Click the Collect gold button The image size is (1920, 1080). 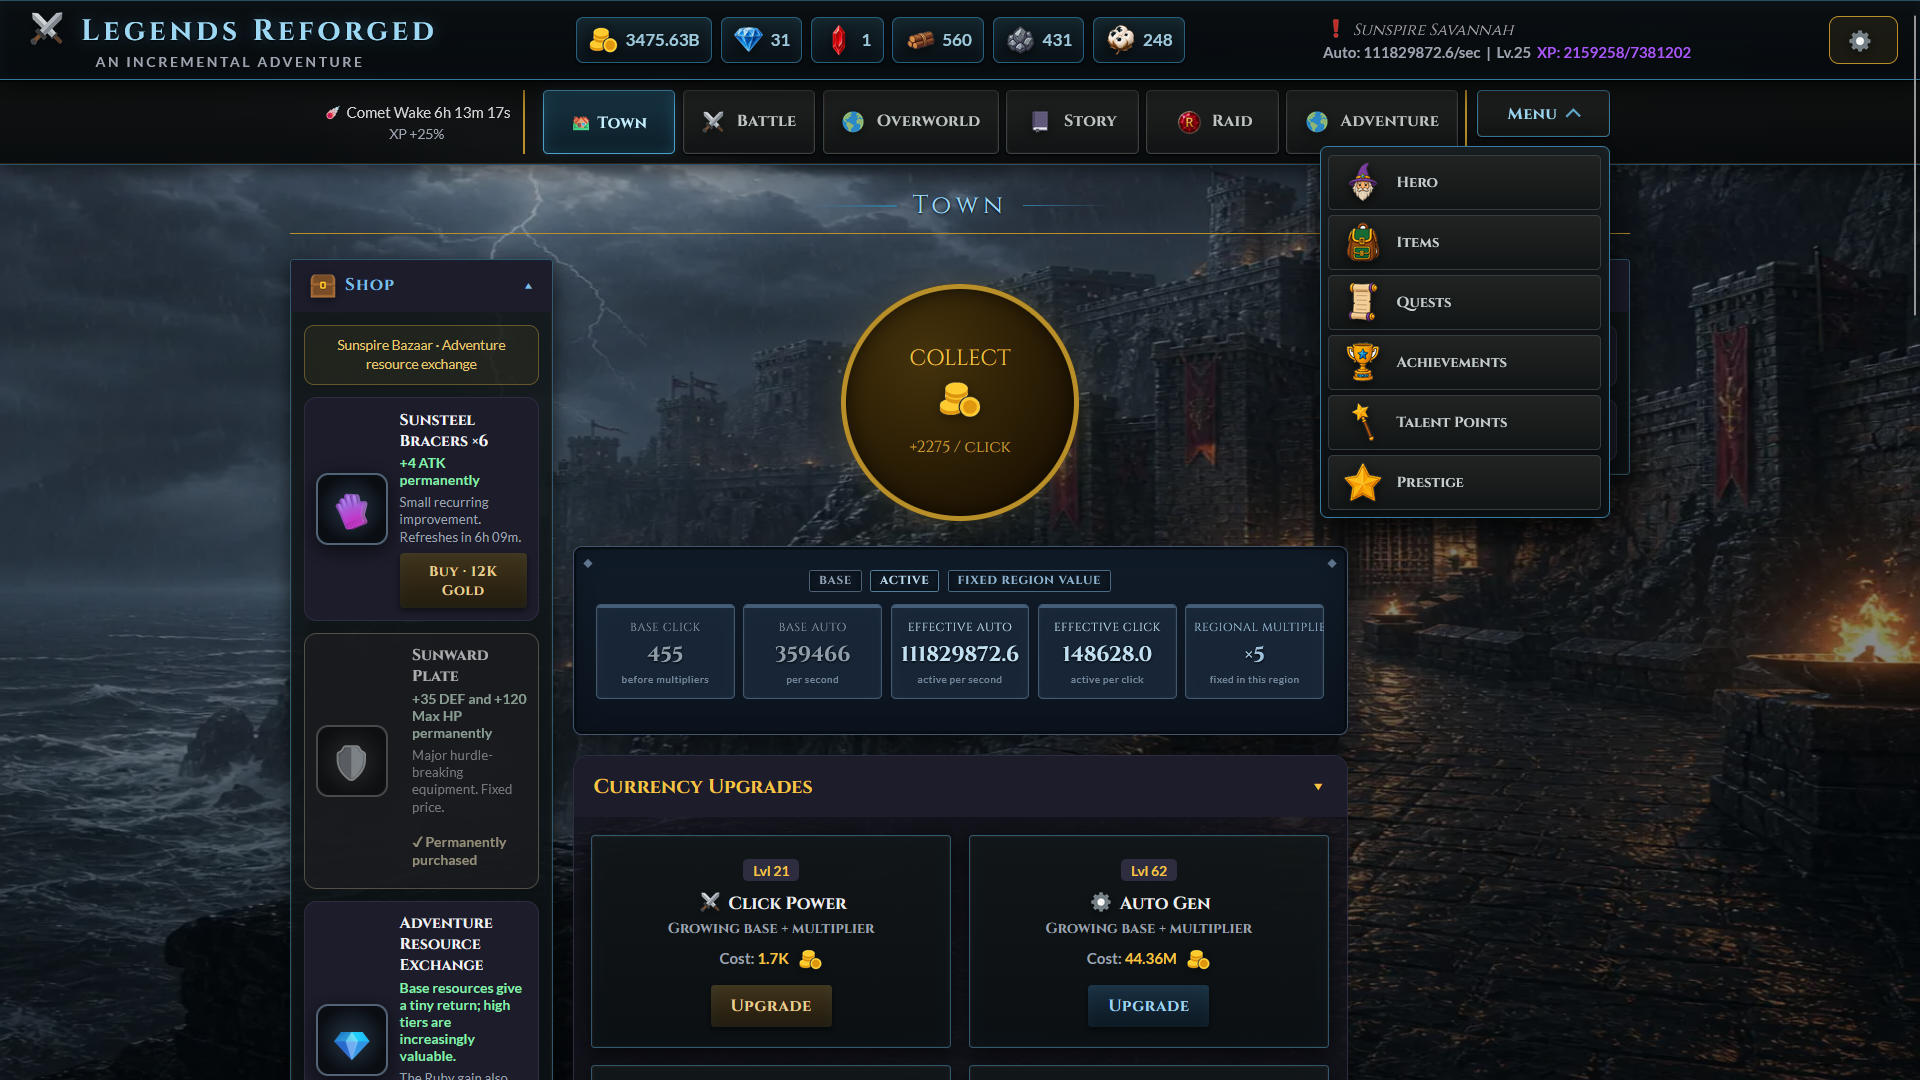(x=960, y=402)
